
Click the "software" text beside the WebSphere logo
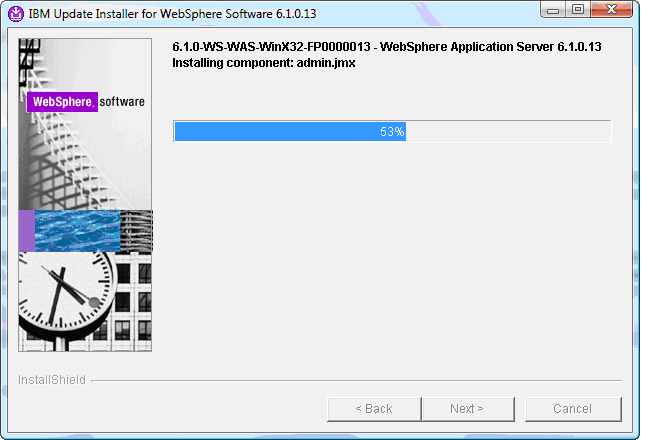[x=122, y=102]
